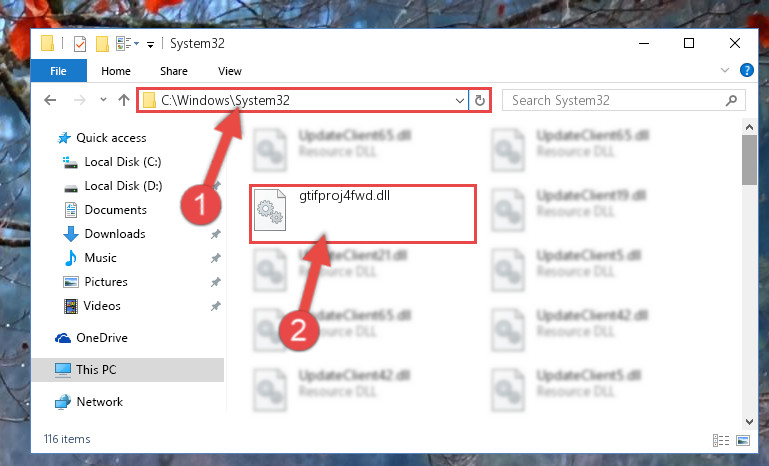Open the Help question mark icon
The image size is (769, 466).
746,71
